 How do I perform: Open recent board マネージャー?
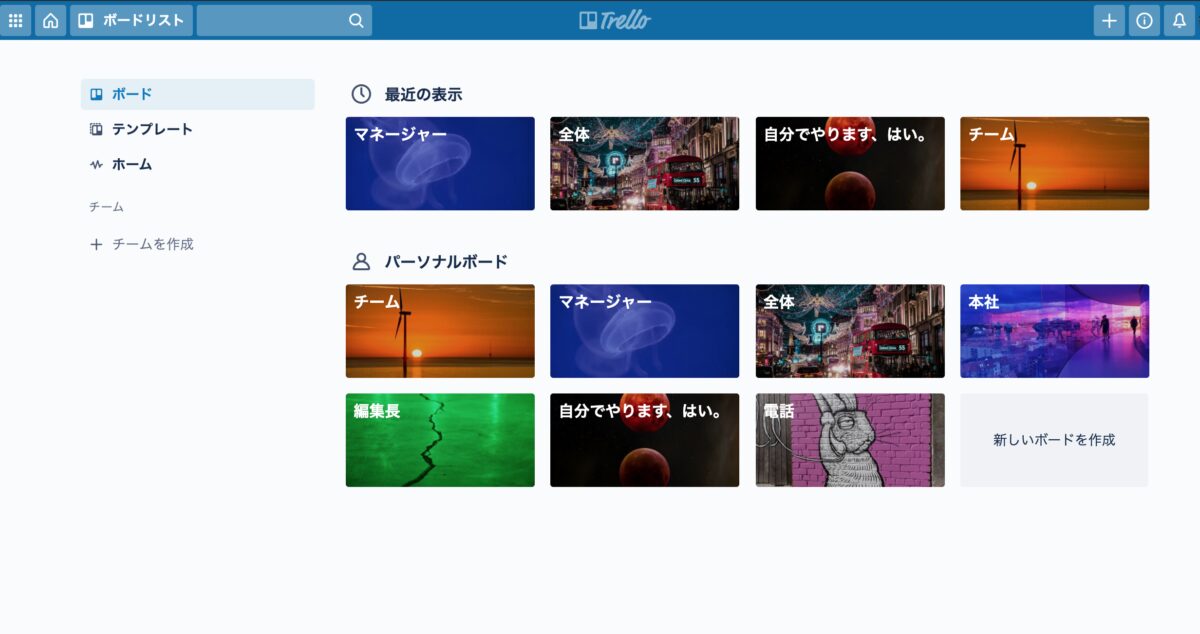440,163
